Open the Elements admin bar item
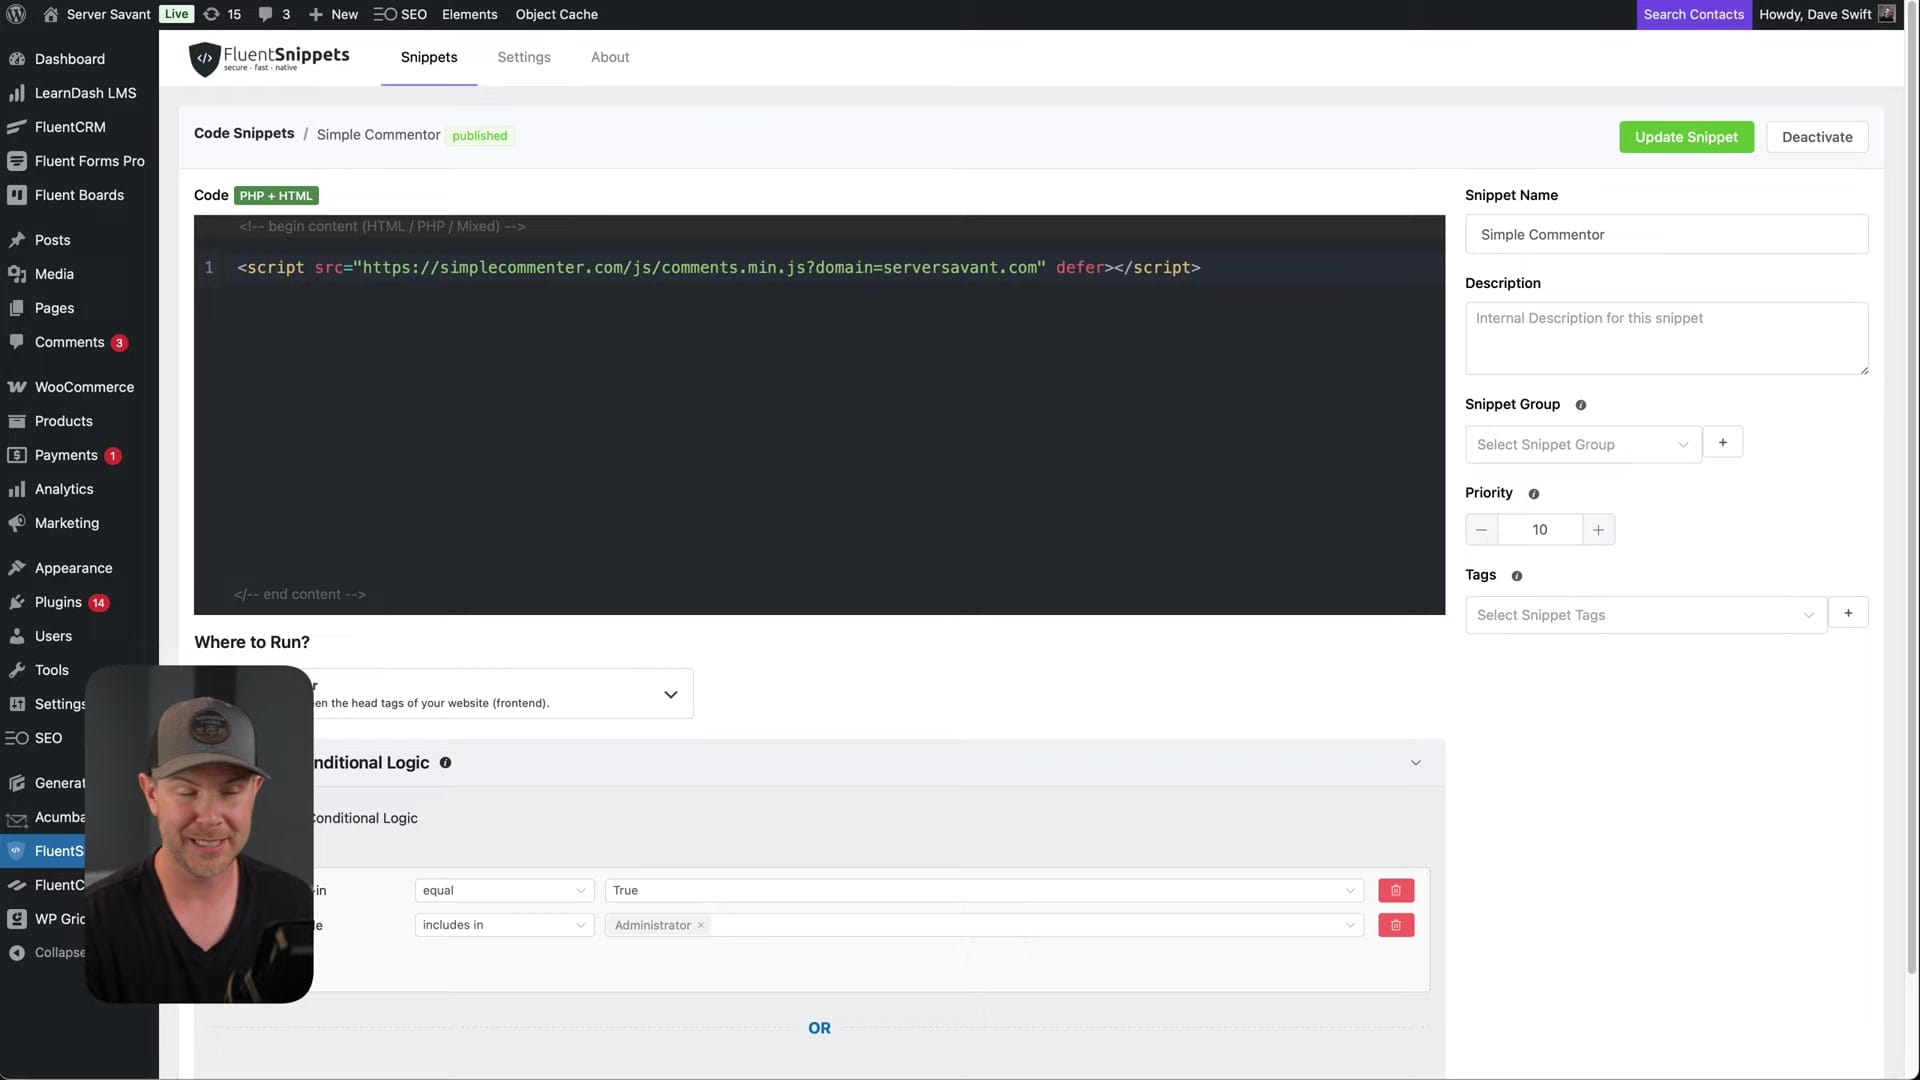The width and height of the screenshot is (1920, 1080). click(x=469, y=14)
